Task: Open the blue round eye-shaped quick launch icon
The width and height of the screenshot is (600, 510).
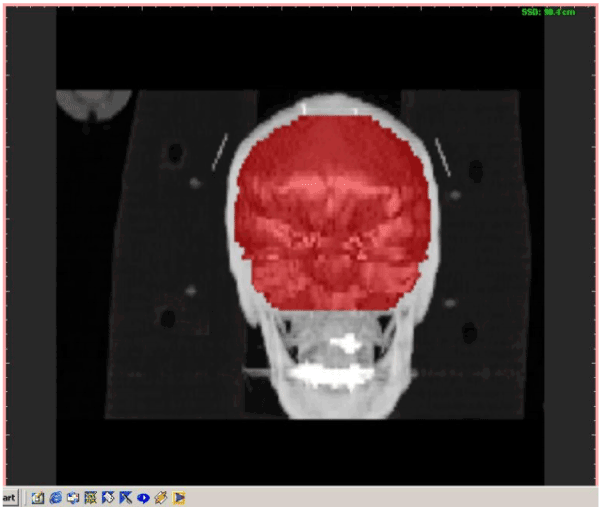Action: [x=143, y=497]
